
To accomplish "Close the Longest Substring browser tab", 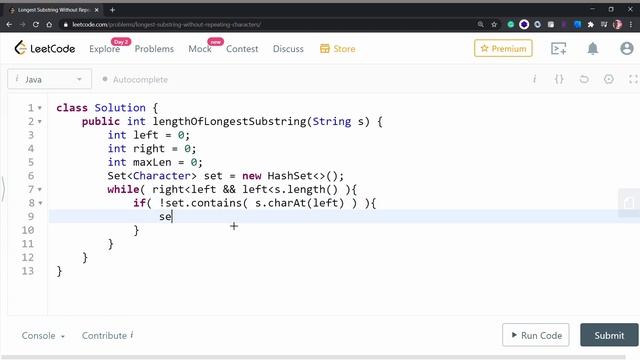I will [x=97, y=10].
